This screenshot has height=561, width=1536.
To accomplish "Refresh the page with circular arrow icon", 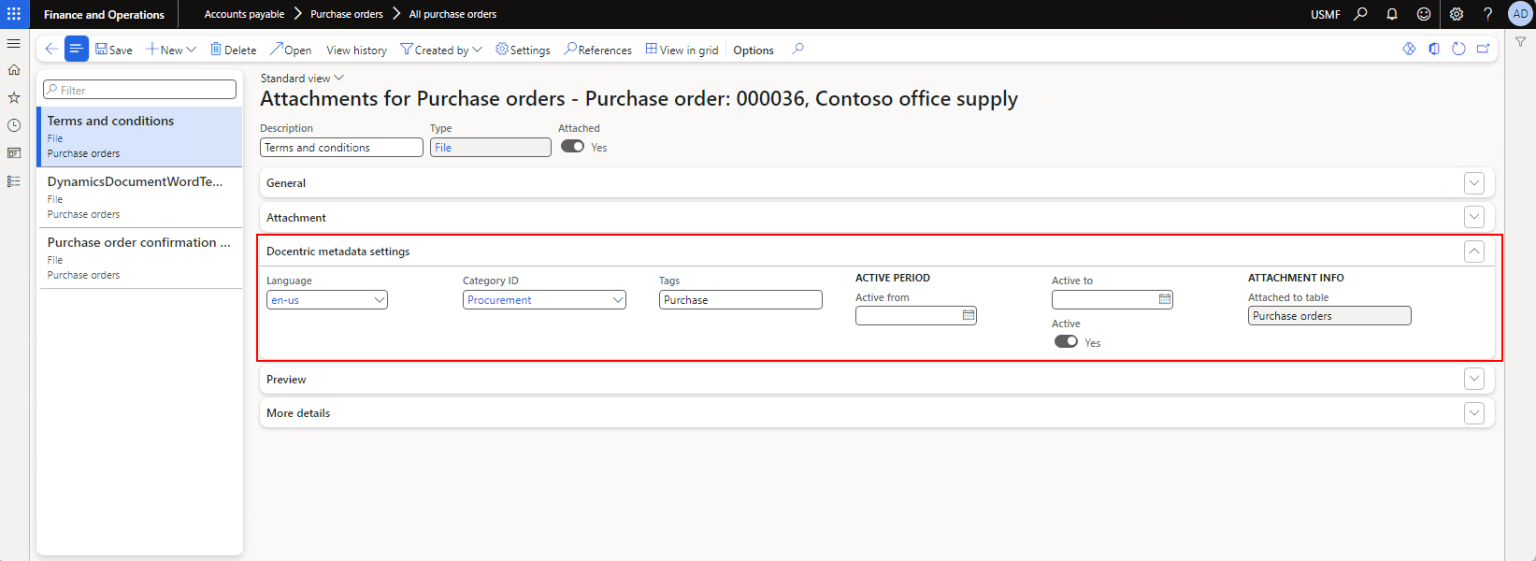I will (1459, 49).
